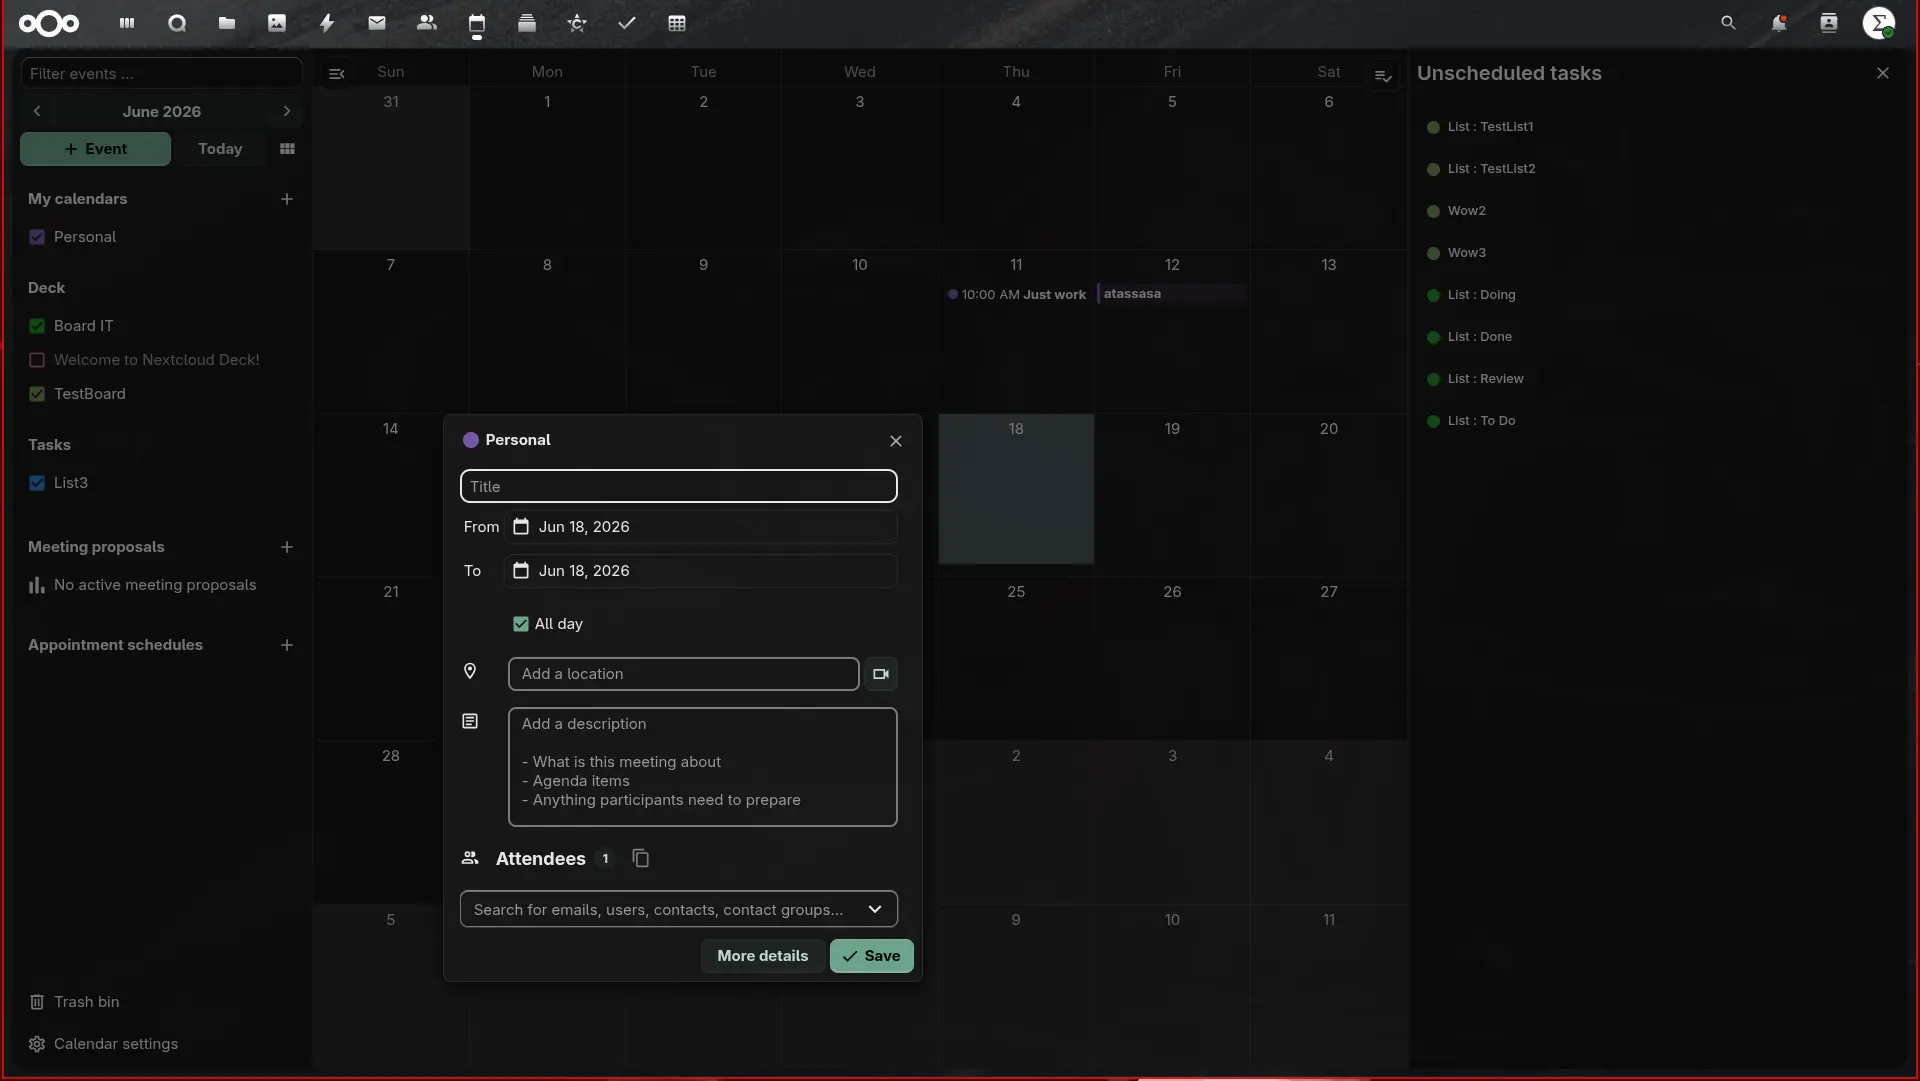
Task: Select unscheduled task List : Doing
Action: tap(1481, 295)
